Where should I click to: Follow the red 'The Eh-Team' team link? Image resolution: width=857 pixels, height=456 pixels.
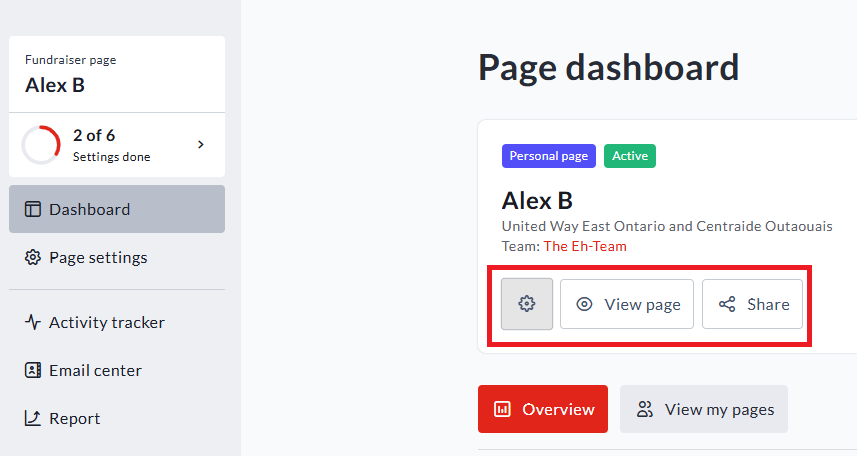pyautogui.click(x=585, y=246)
